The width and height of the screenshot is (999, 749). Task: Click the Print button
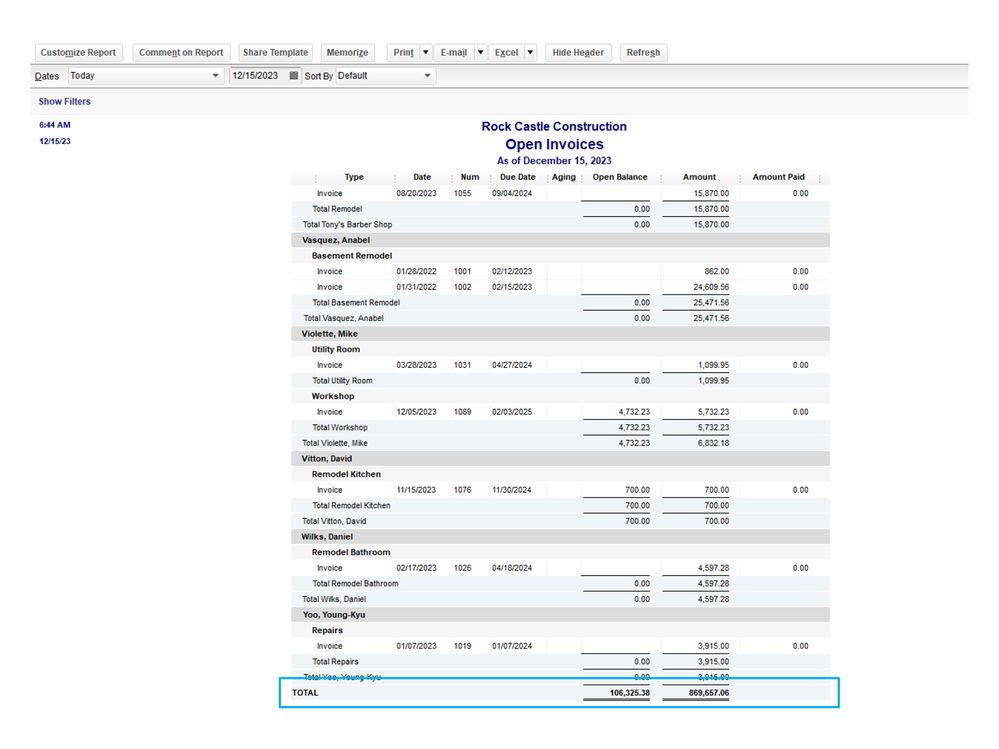pos(403,53)
